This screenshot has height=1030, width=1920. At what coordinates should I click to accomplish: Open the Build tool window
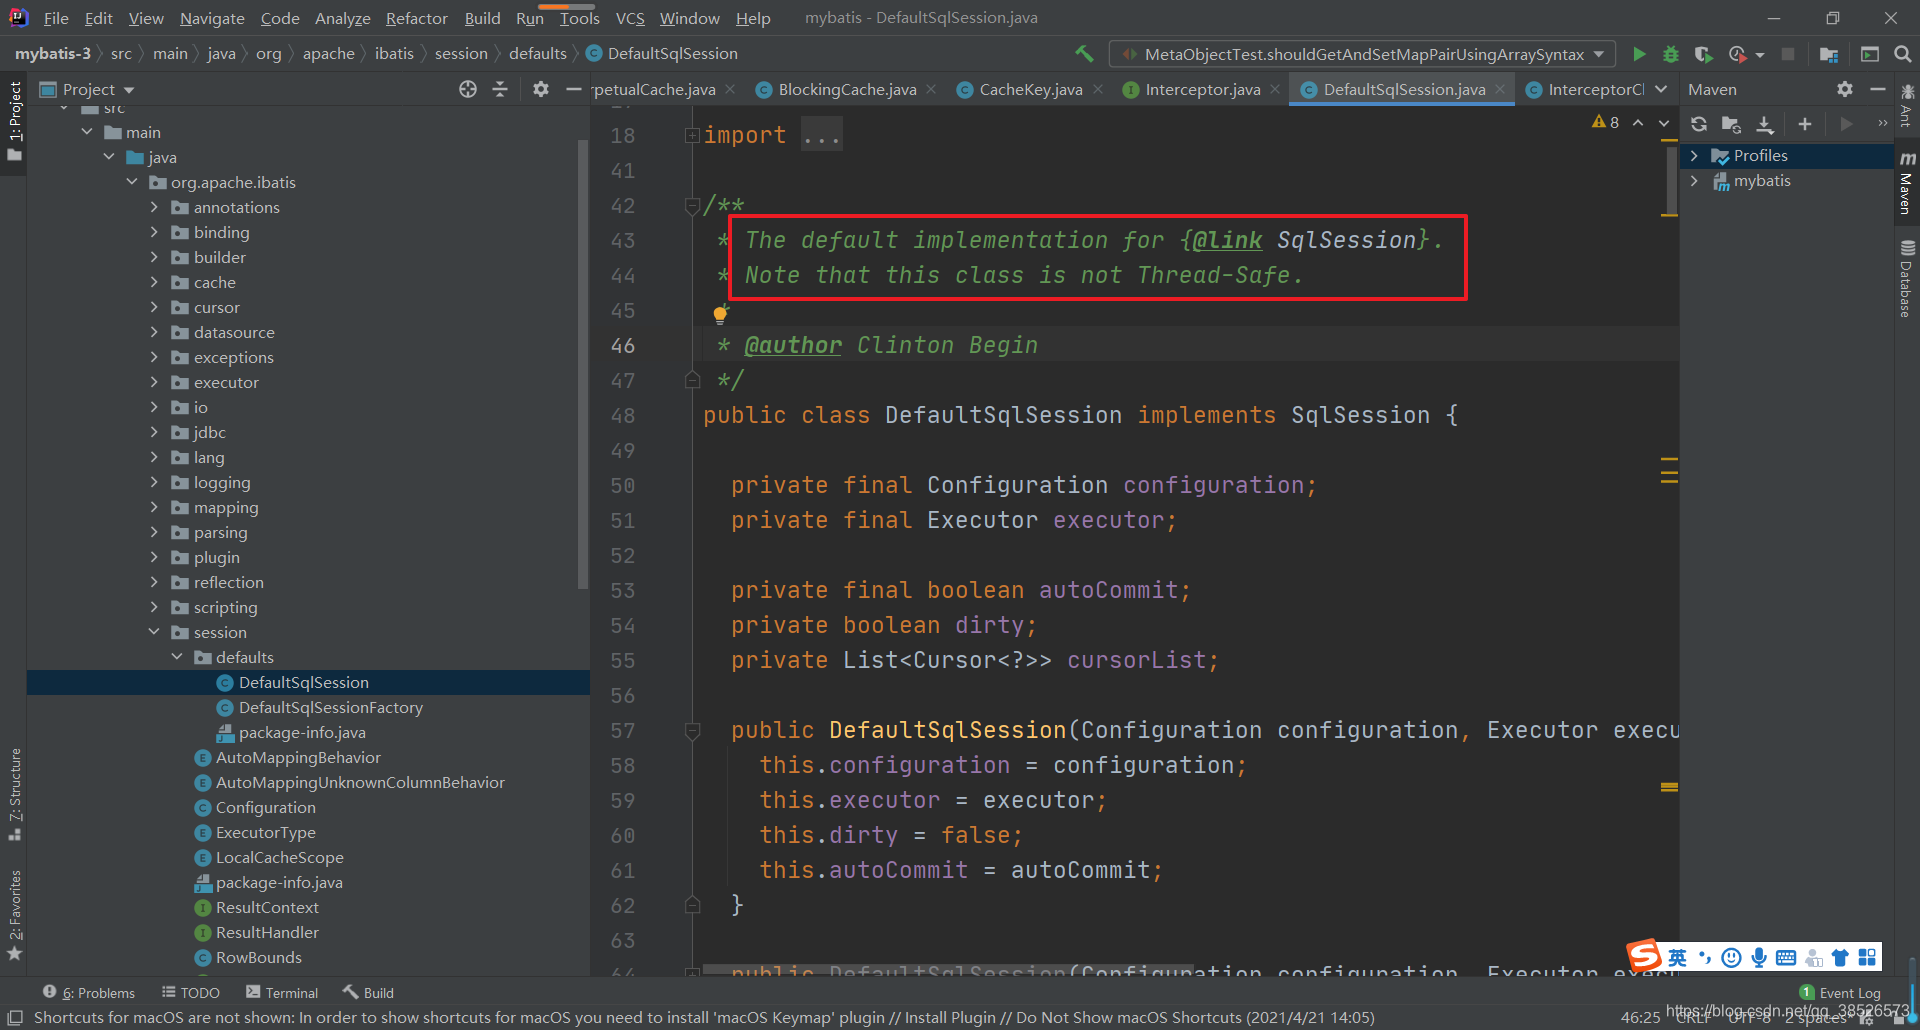[x=369, y=992]
